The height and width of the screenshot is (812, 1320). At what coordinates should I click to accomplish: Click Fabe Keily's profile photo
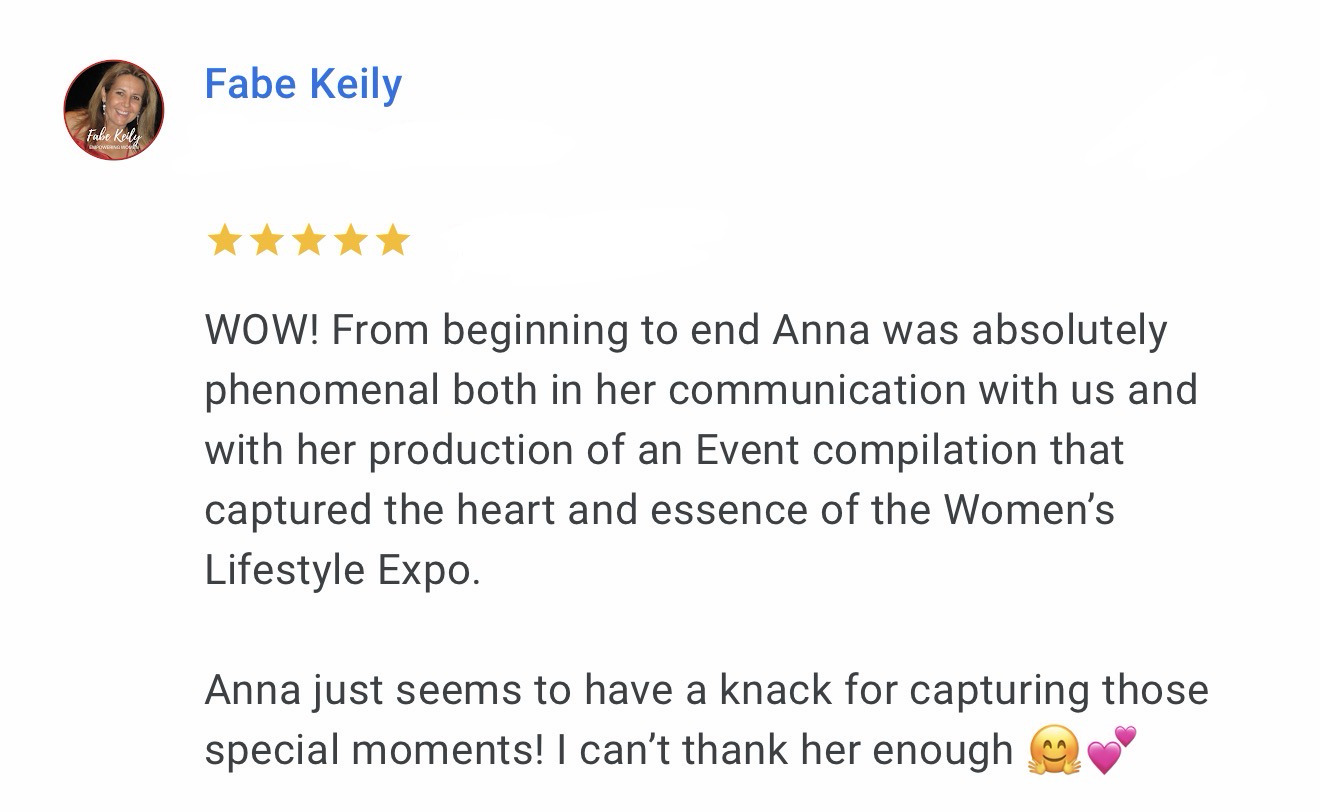pos(113,109)
